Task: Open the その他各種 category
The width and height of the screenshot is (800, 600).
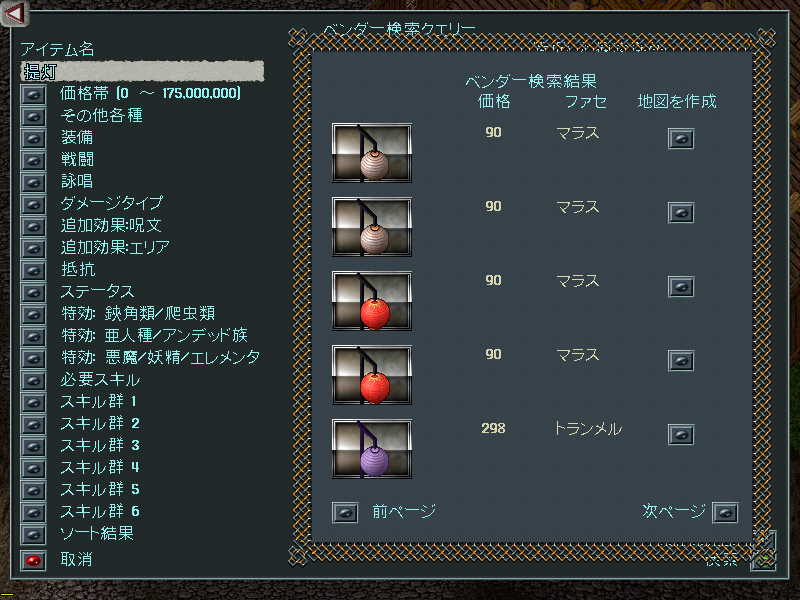Action: tap(33, 116)
